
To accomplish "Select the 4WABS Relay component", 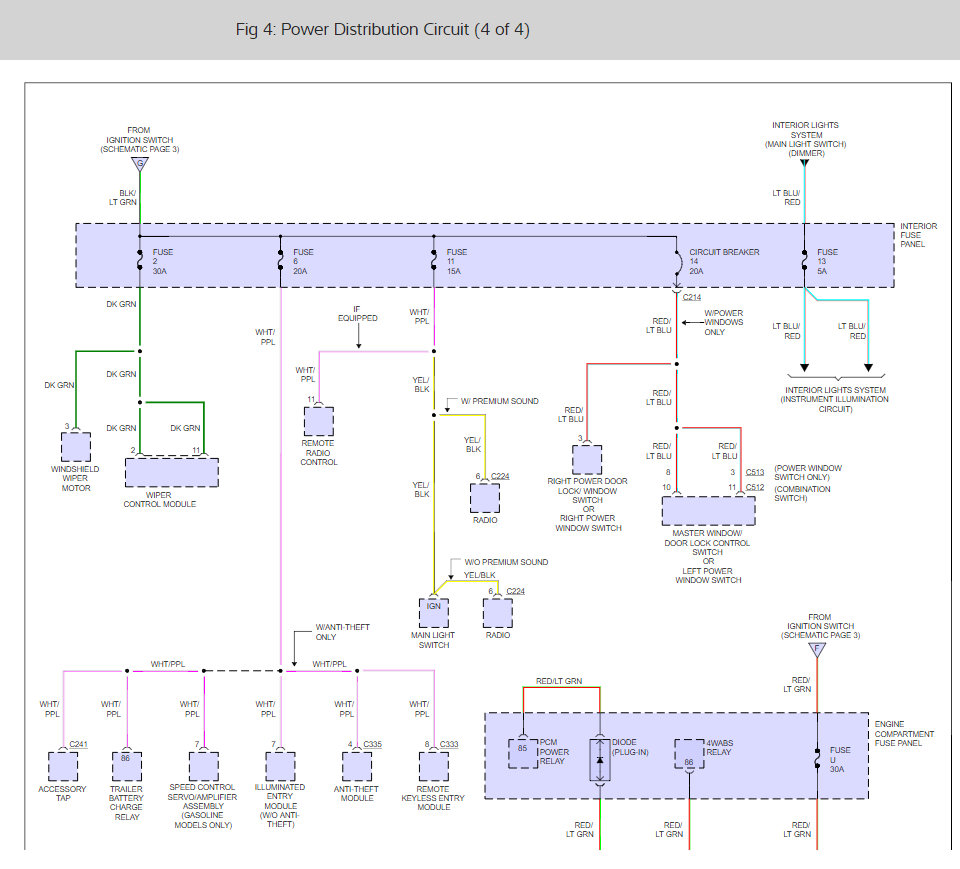I will tap(689, 753).
